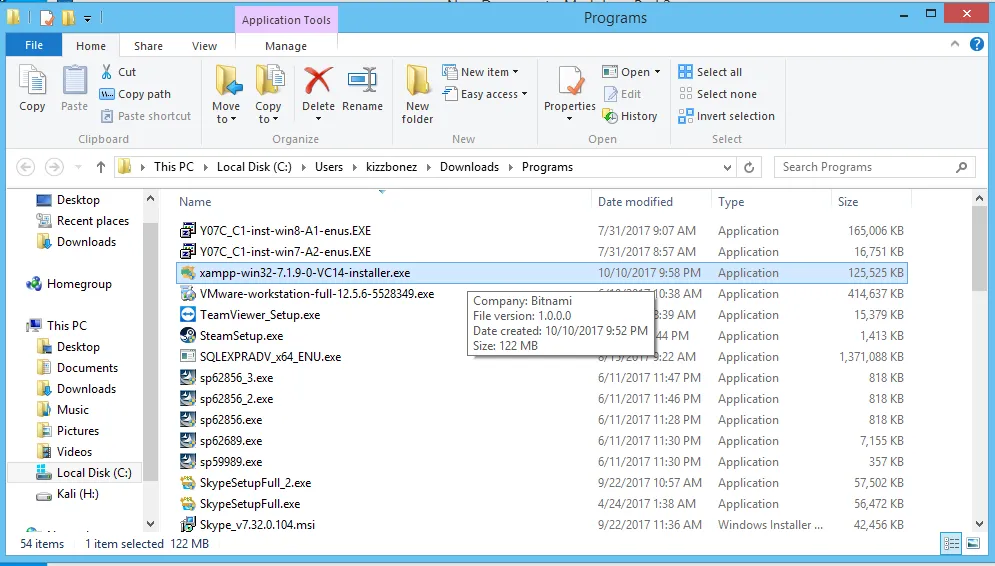Image resolution: width=995 pixels, height=566 pixels.
Task: Go up one folder level
Action: (x=100, y=167)
